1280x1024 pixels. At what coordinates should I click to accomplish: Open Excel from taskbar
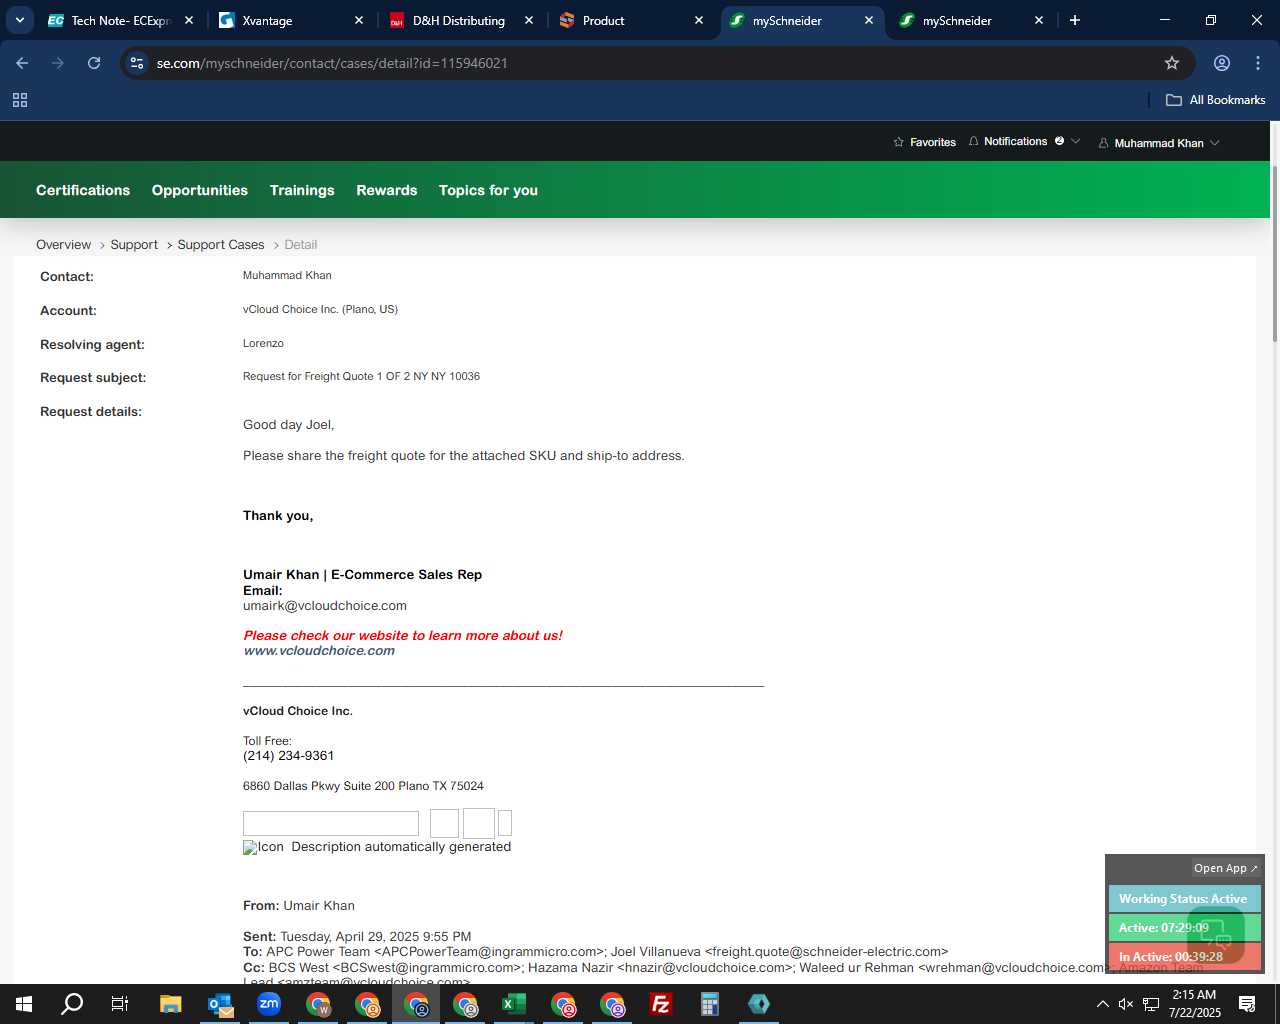514,1004
